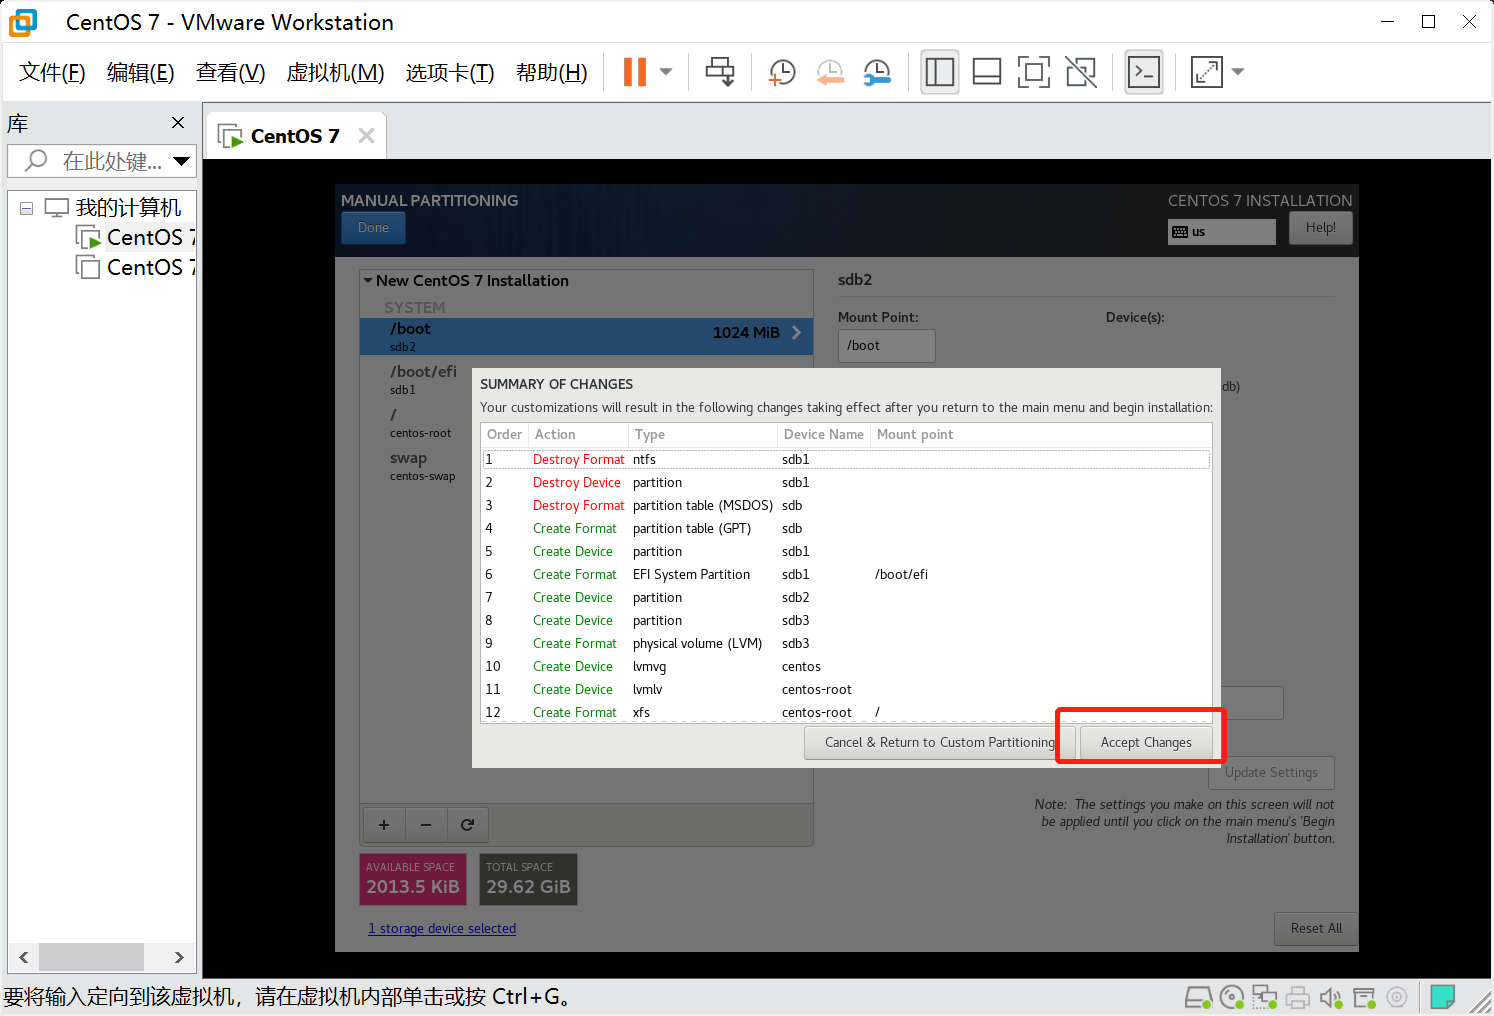Close the CentOS 7 tab
This screenshot has height=1016, width=1494.
pos(366,136)
